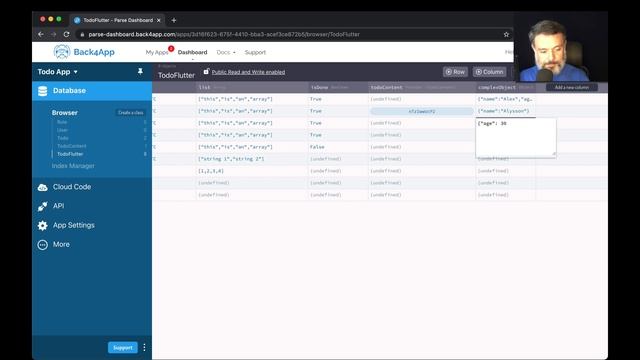The image size is (640, 360).
Task: Click the todoContent column header
Action: tap(422, 87)
